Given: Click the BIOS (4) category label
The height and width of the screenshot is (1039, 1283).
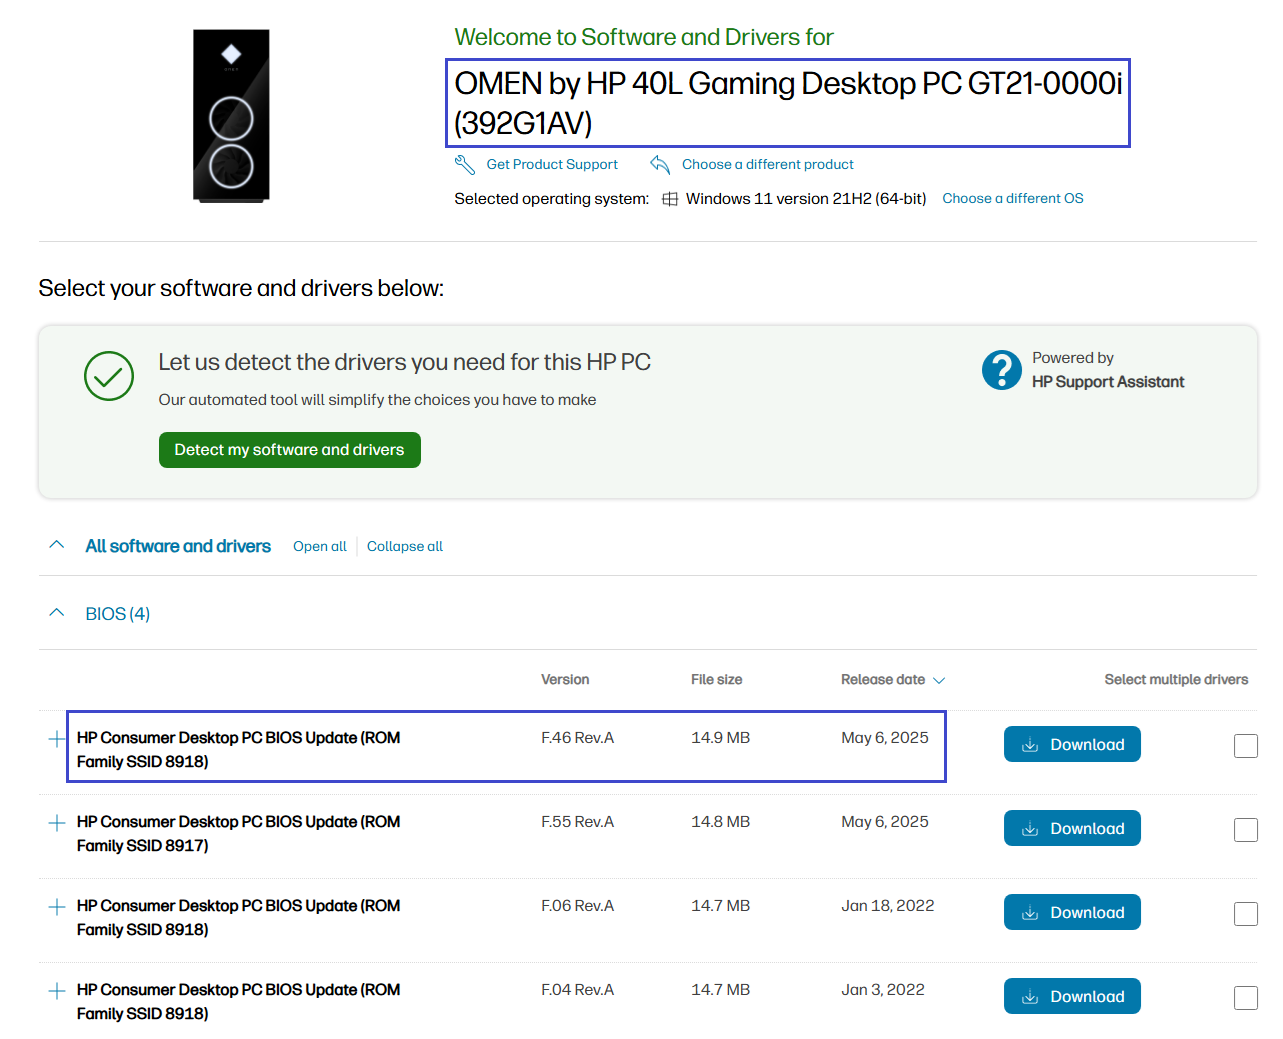Looking at the screenshot, I should click(x=118, y=614).
